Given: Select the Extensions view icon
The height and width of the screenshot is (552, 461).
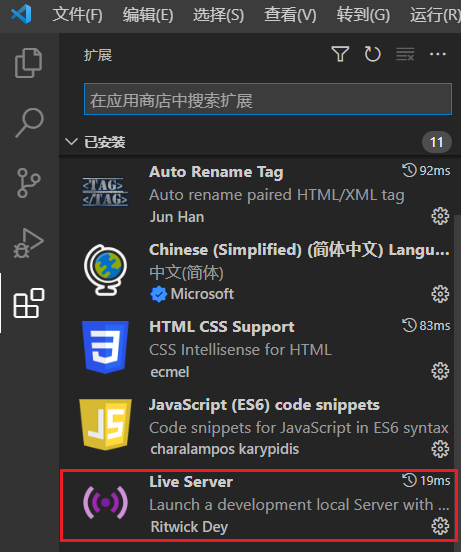Looking at the screenshot, I should [29, 303].
